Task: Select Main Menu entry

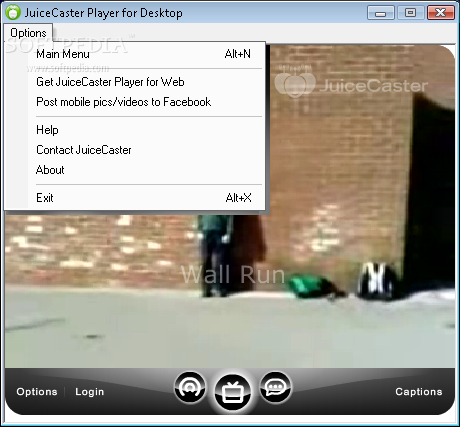Action: coord(135,54)
